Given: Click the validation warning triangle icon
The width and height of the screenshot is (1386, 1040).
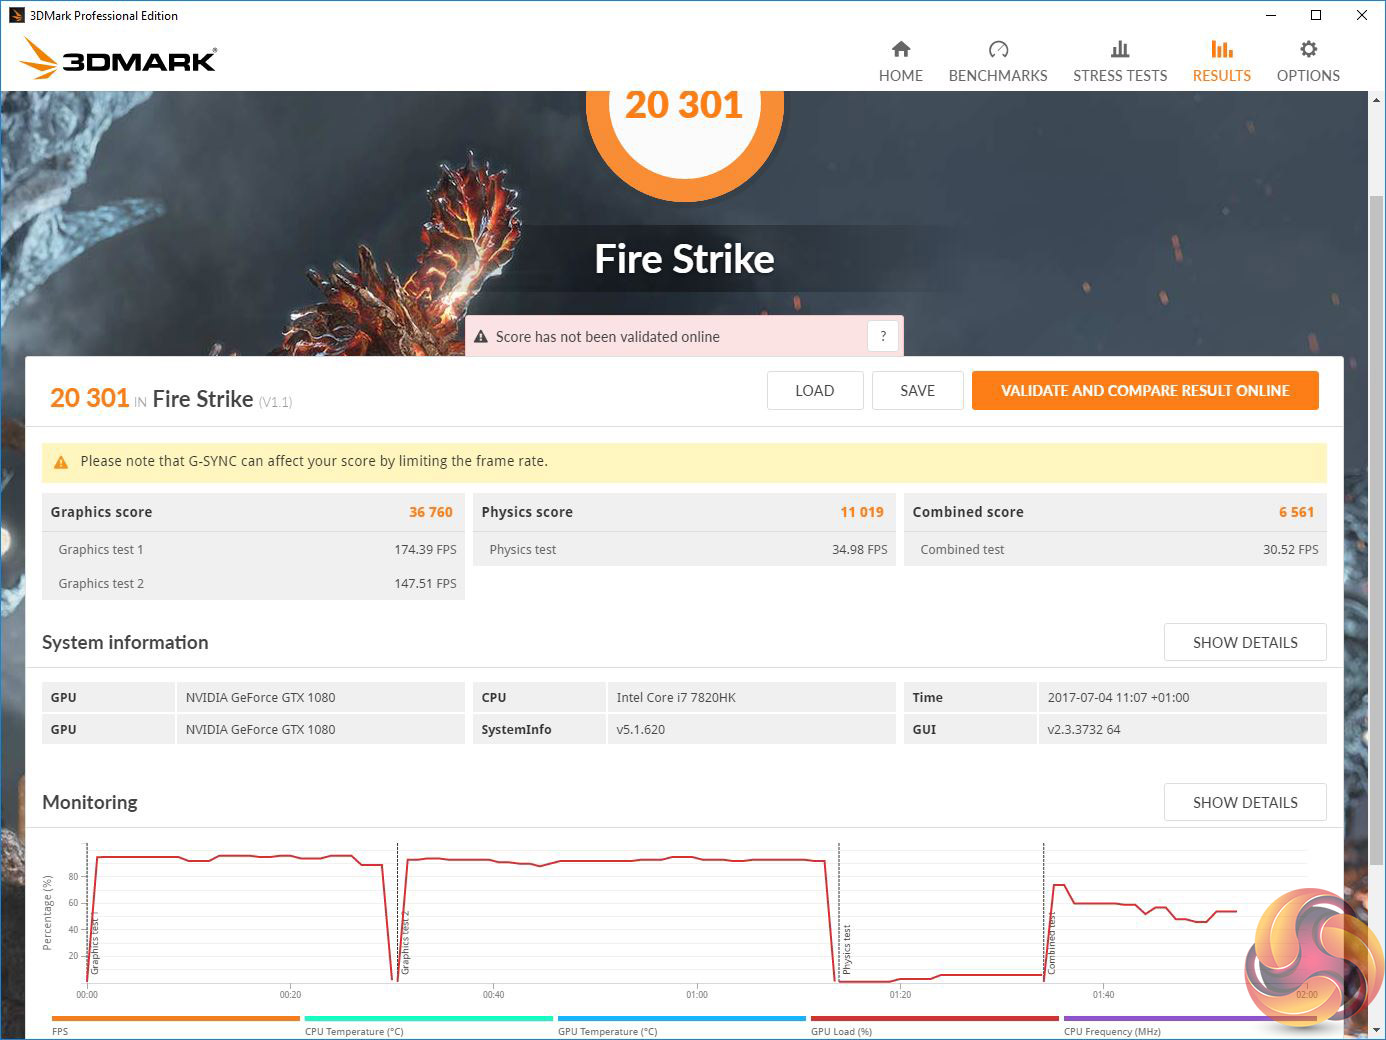Looking at the screenshot, I should 480,337.
